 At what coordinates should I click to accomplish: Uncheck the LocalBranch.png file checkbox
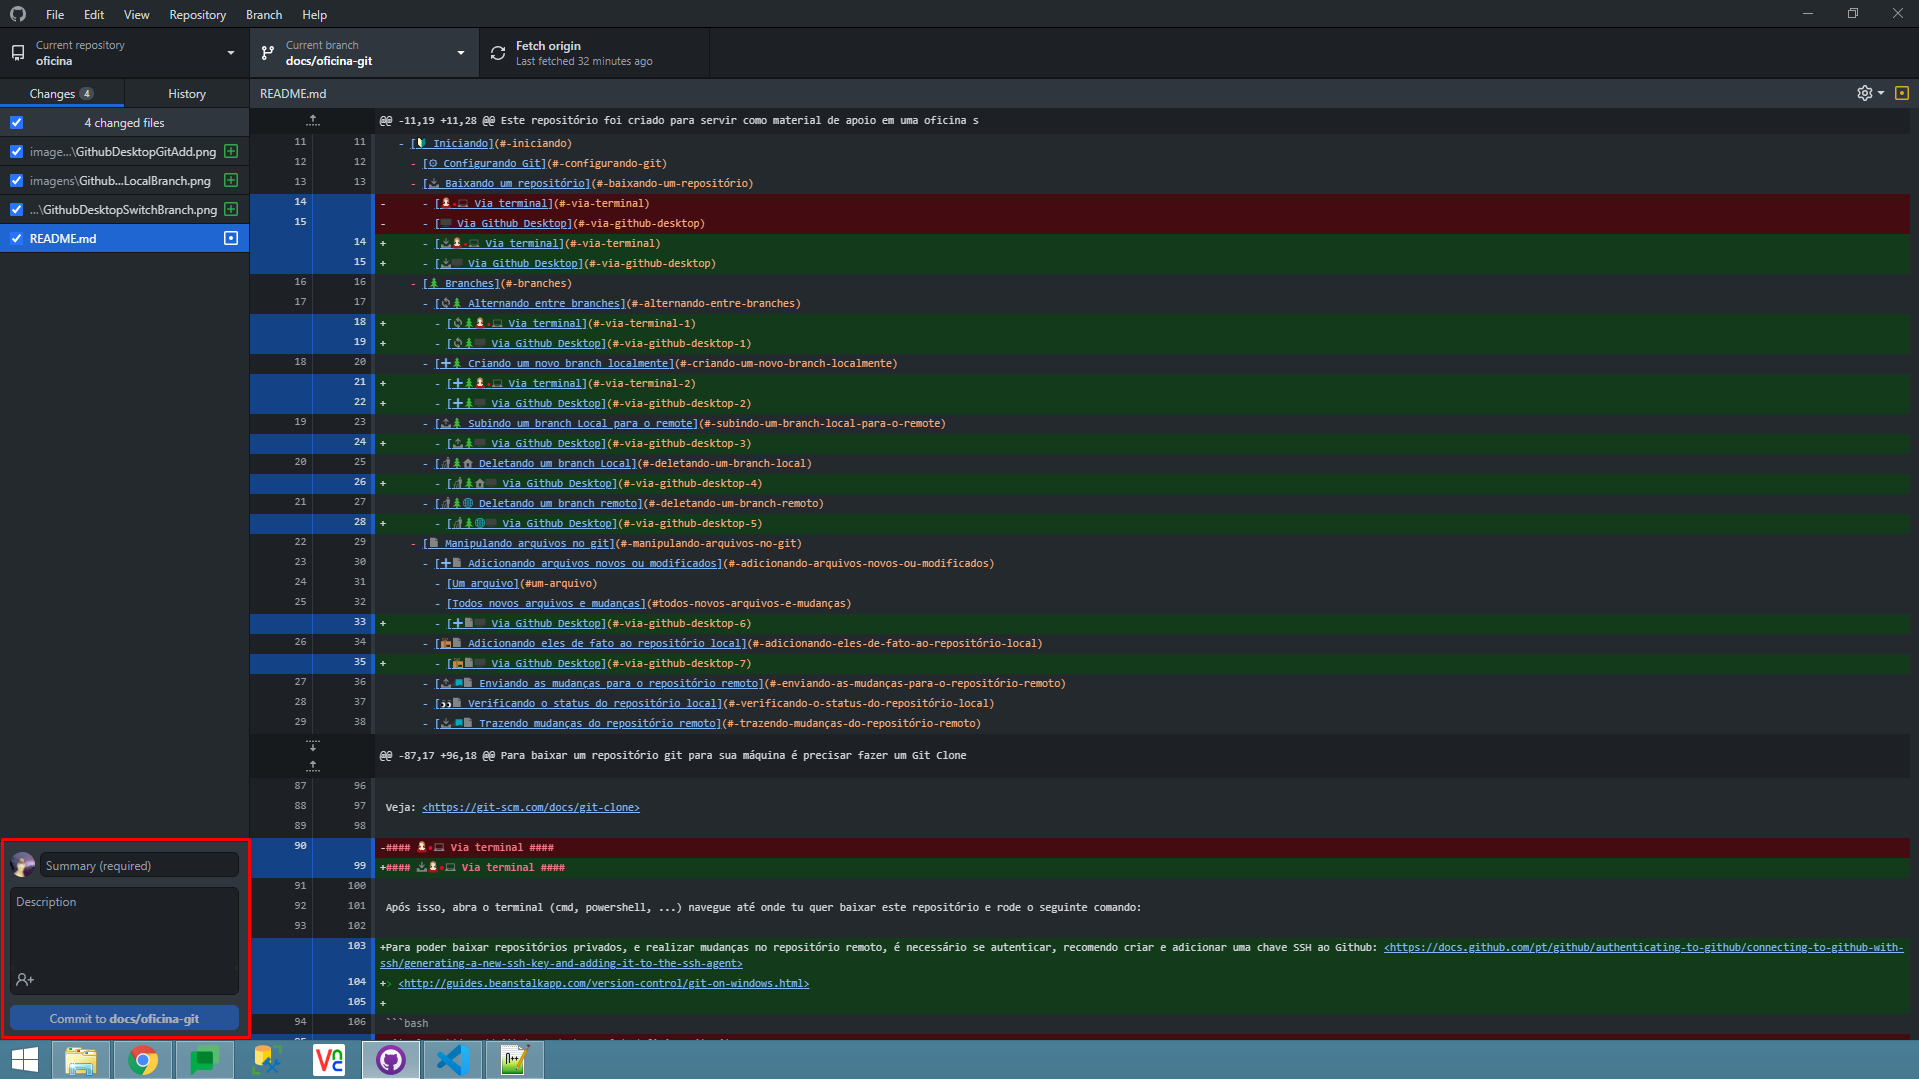tap(16, 180)
